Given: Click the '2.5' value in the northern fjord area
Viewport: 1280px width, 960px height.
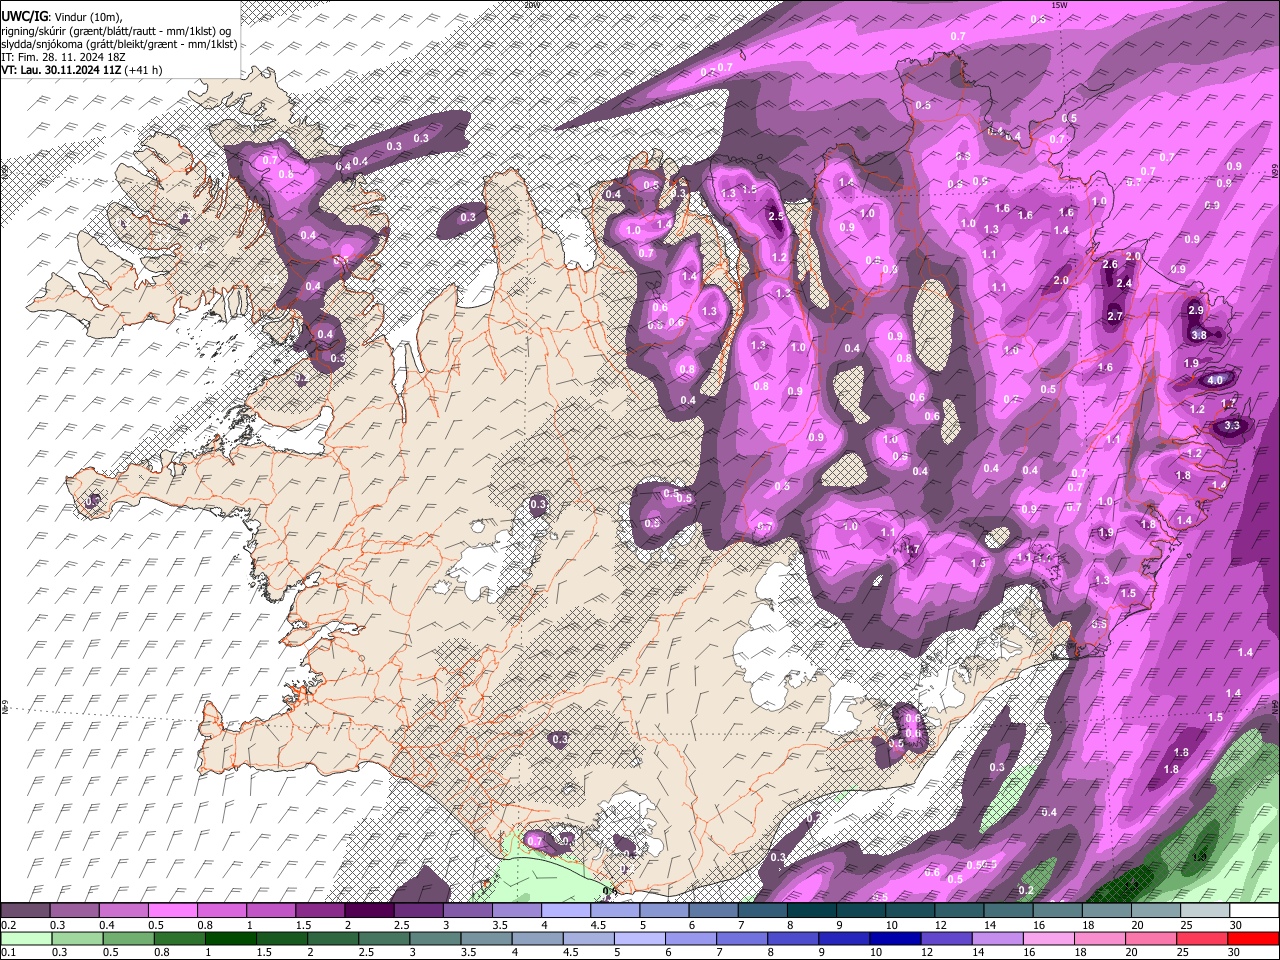Looking at the screenshot, I should pyautogui.click(x=775, y=217).
